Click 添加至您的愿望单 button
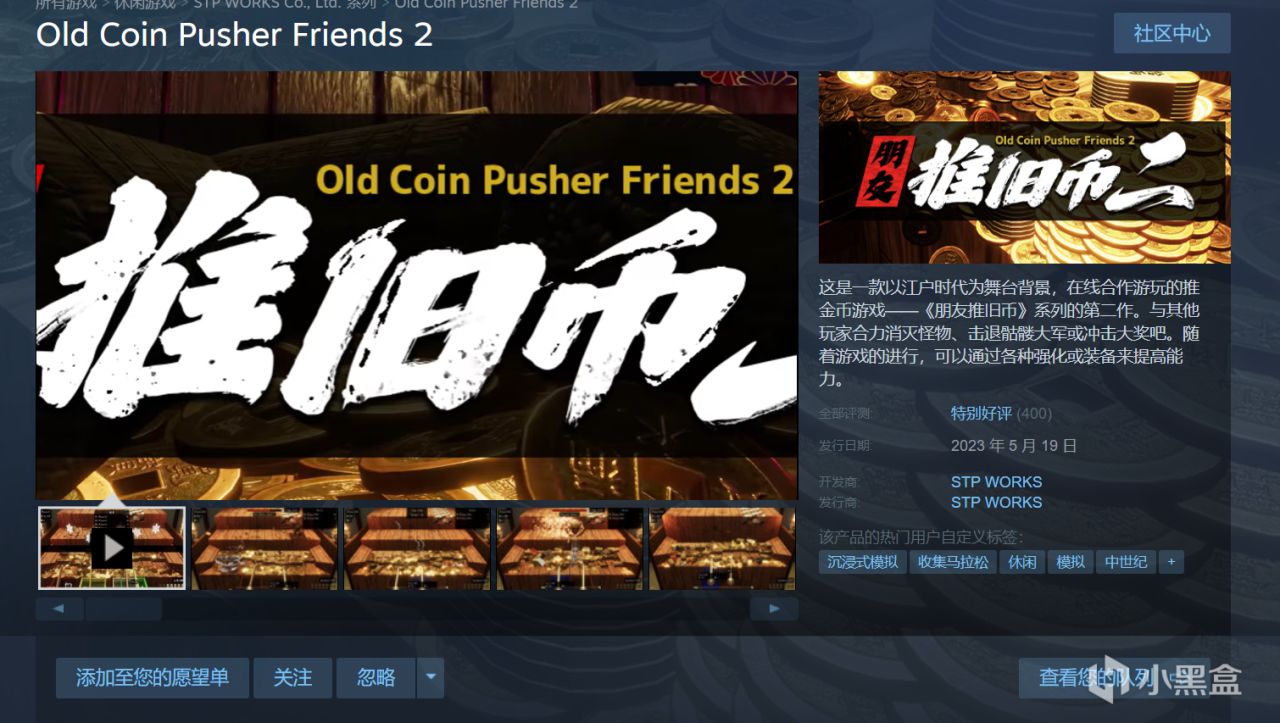 [x=152, y=677]
